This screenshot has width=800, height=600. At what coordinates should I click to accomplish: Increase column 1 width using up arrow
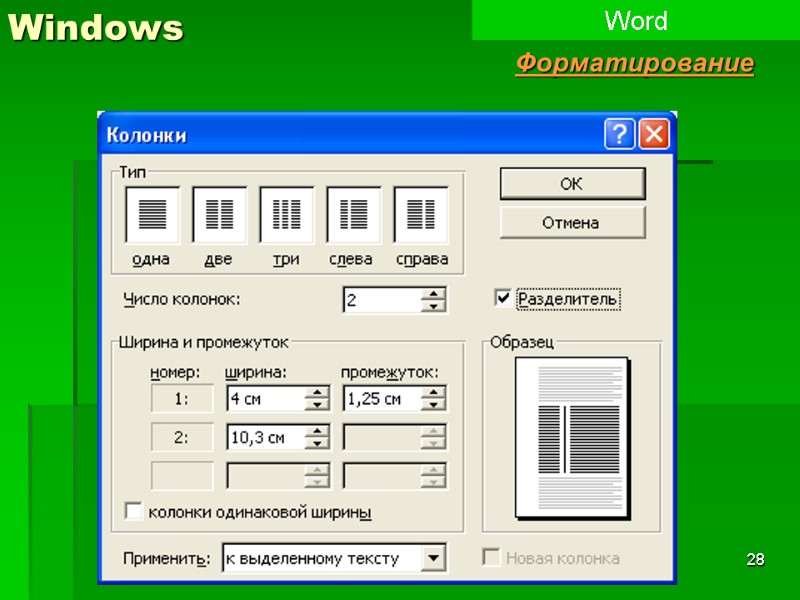tap(317, 392)
